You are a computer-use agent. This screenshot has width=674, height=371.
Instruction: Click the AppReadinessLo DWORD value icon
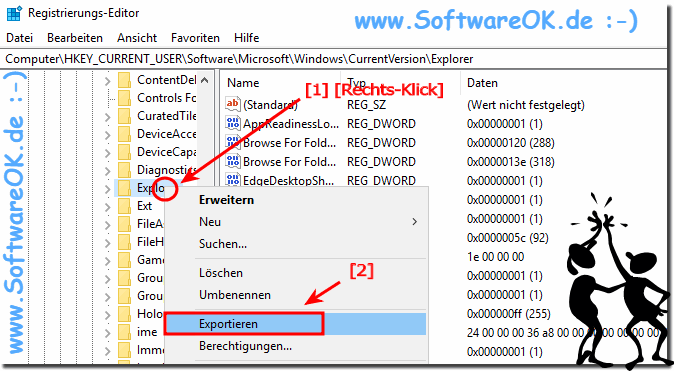coord(233,123)
